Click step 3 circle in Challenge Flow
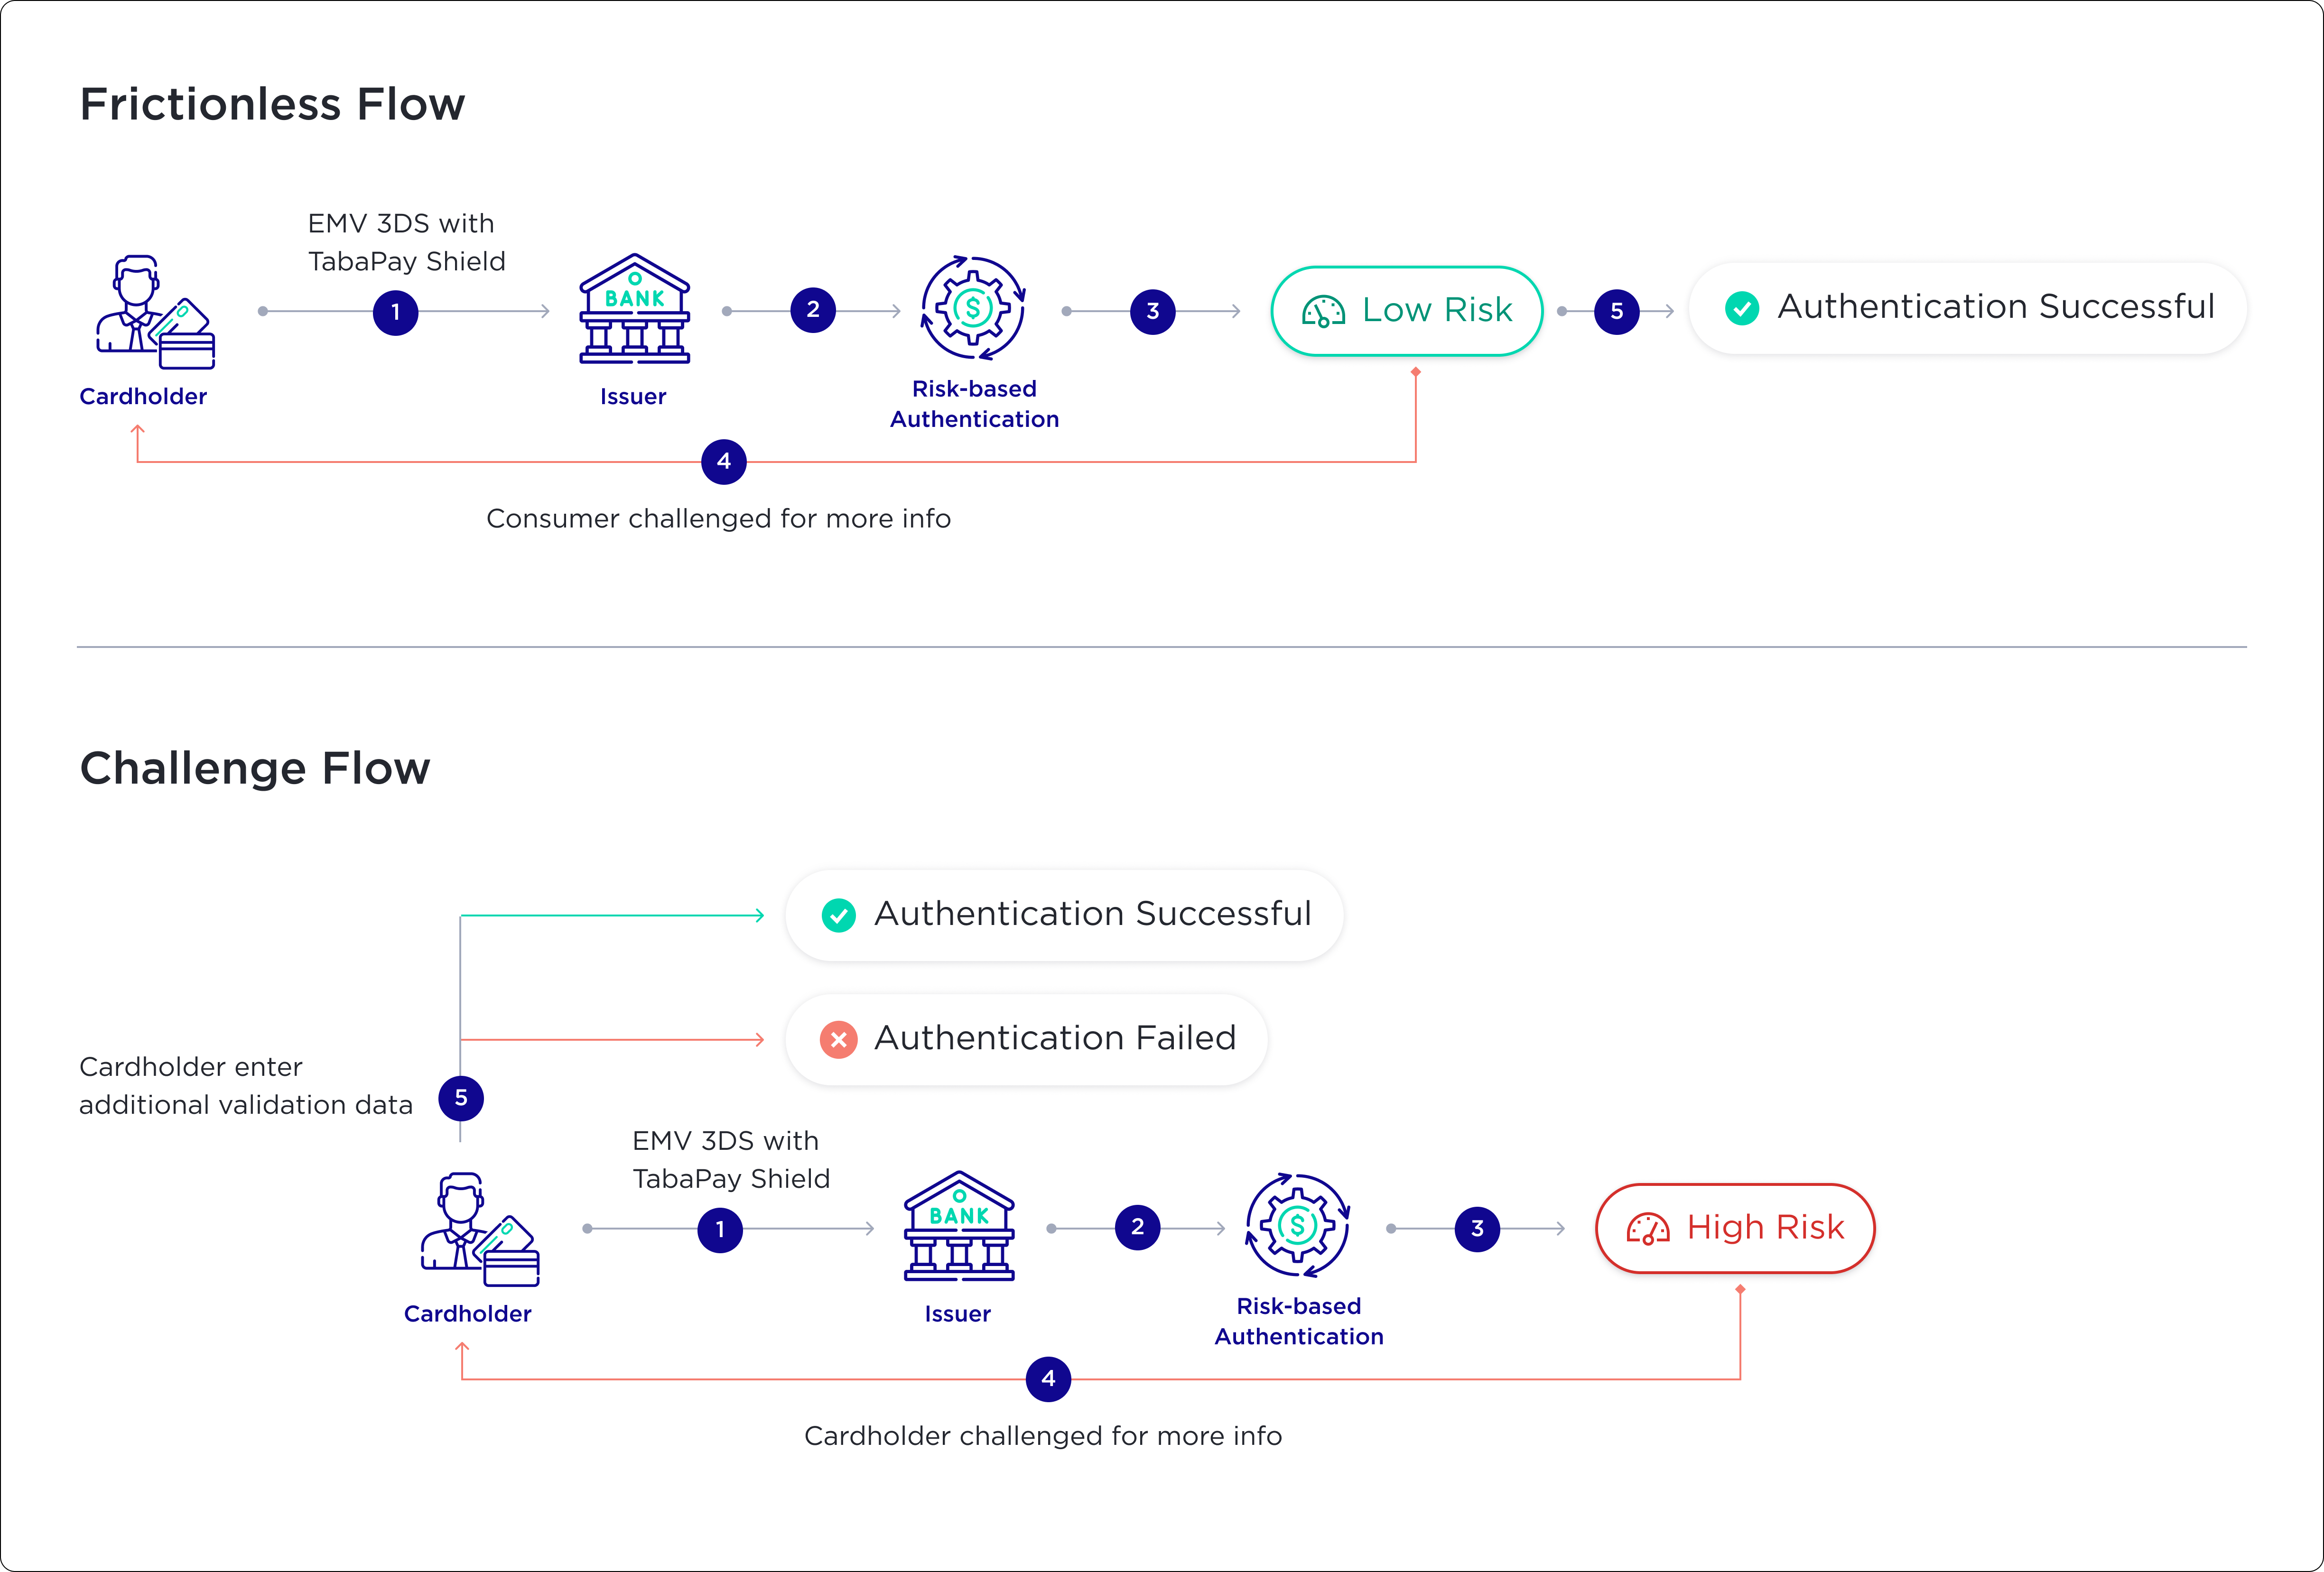The height and width of the screenshot is (1572, 2324). [x=1477, y=1229]
